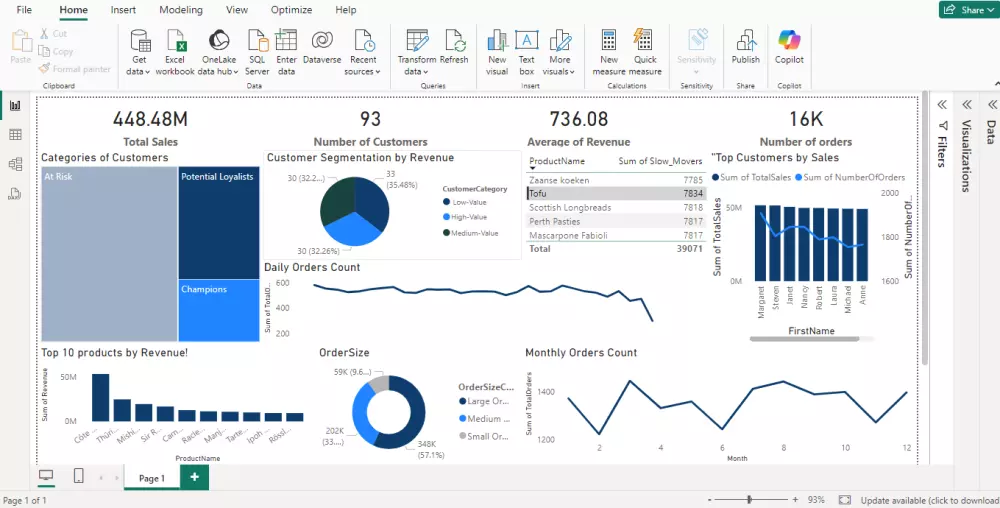The image size is (1000, 508).
Task: Select the Page 1 tab
Action: click(152, 478)
